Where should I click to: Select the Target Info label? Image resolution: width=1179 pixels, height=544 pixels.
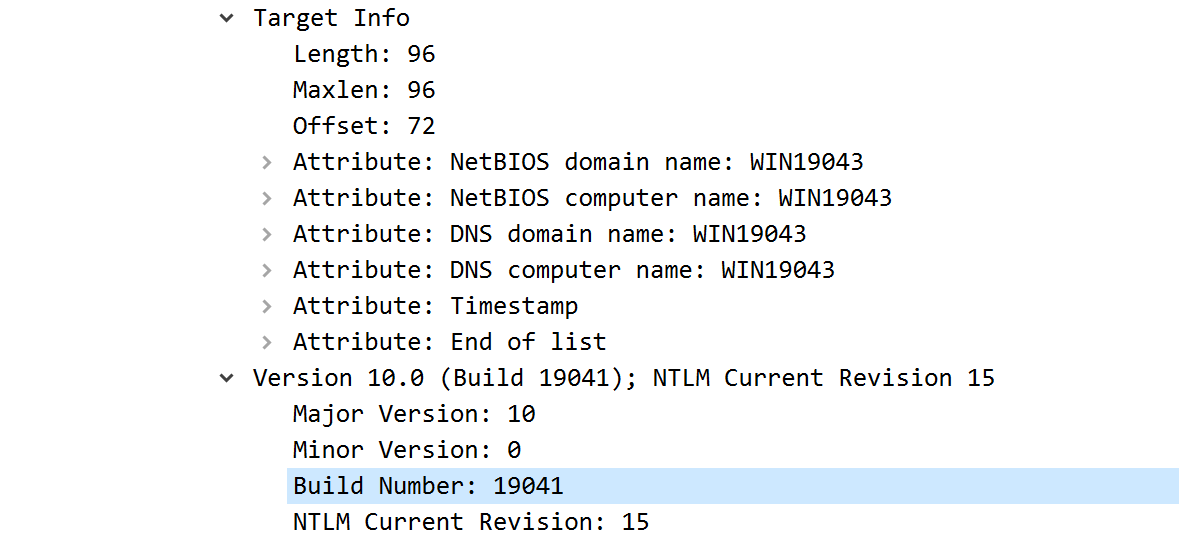tap(331, 18)
